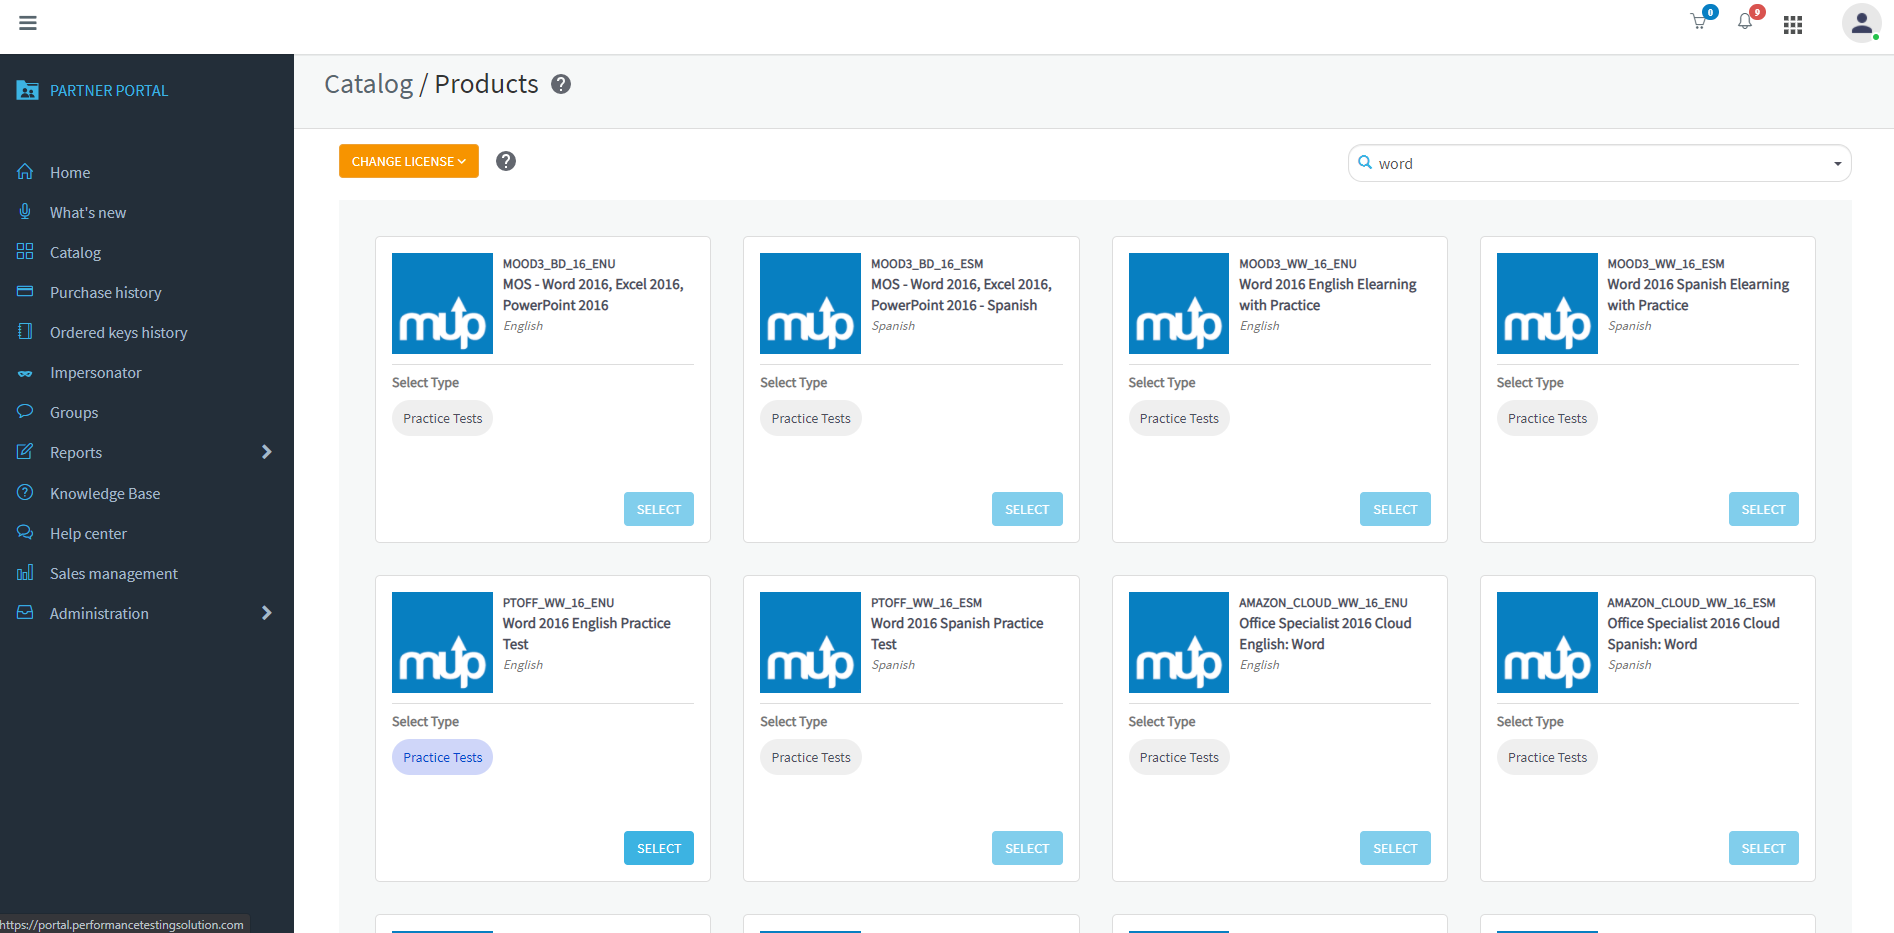Click Select for Word 2016 Spanish Elearning

tap(1763, 509)
